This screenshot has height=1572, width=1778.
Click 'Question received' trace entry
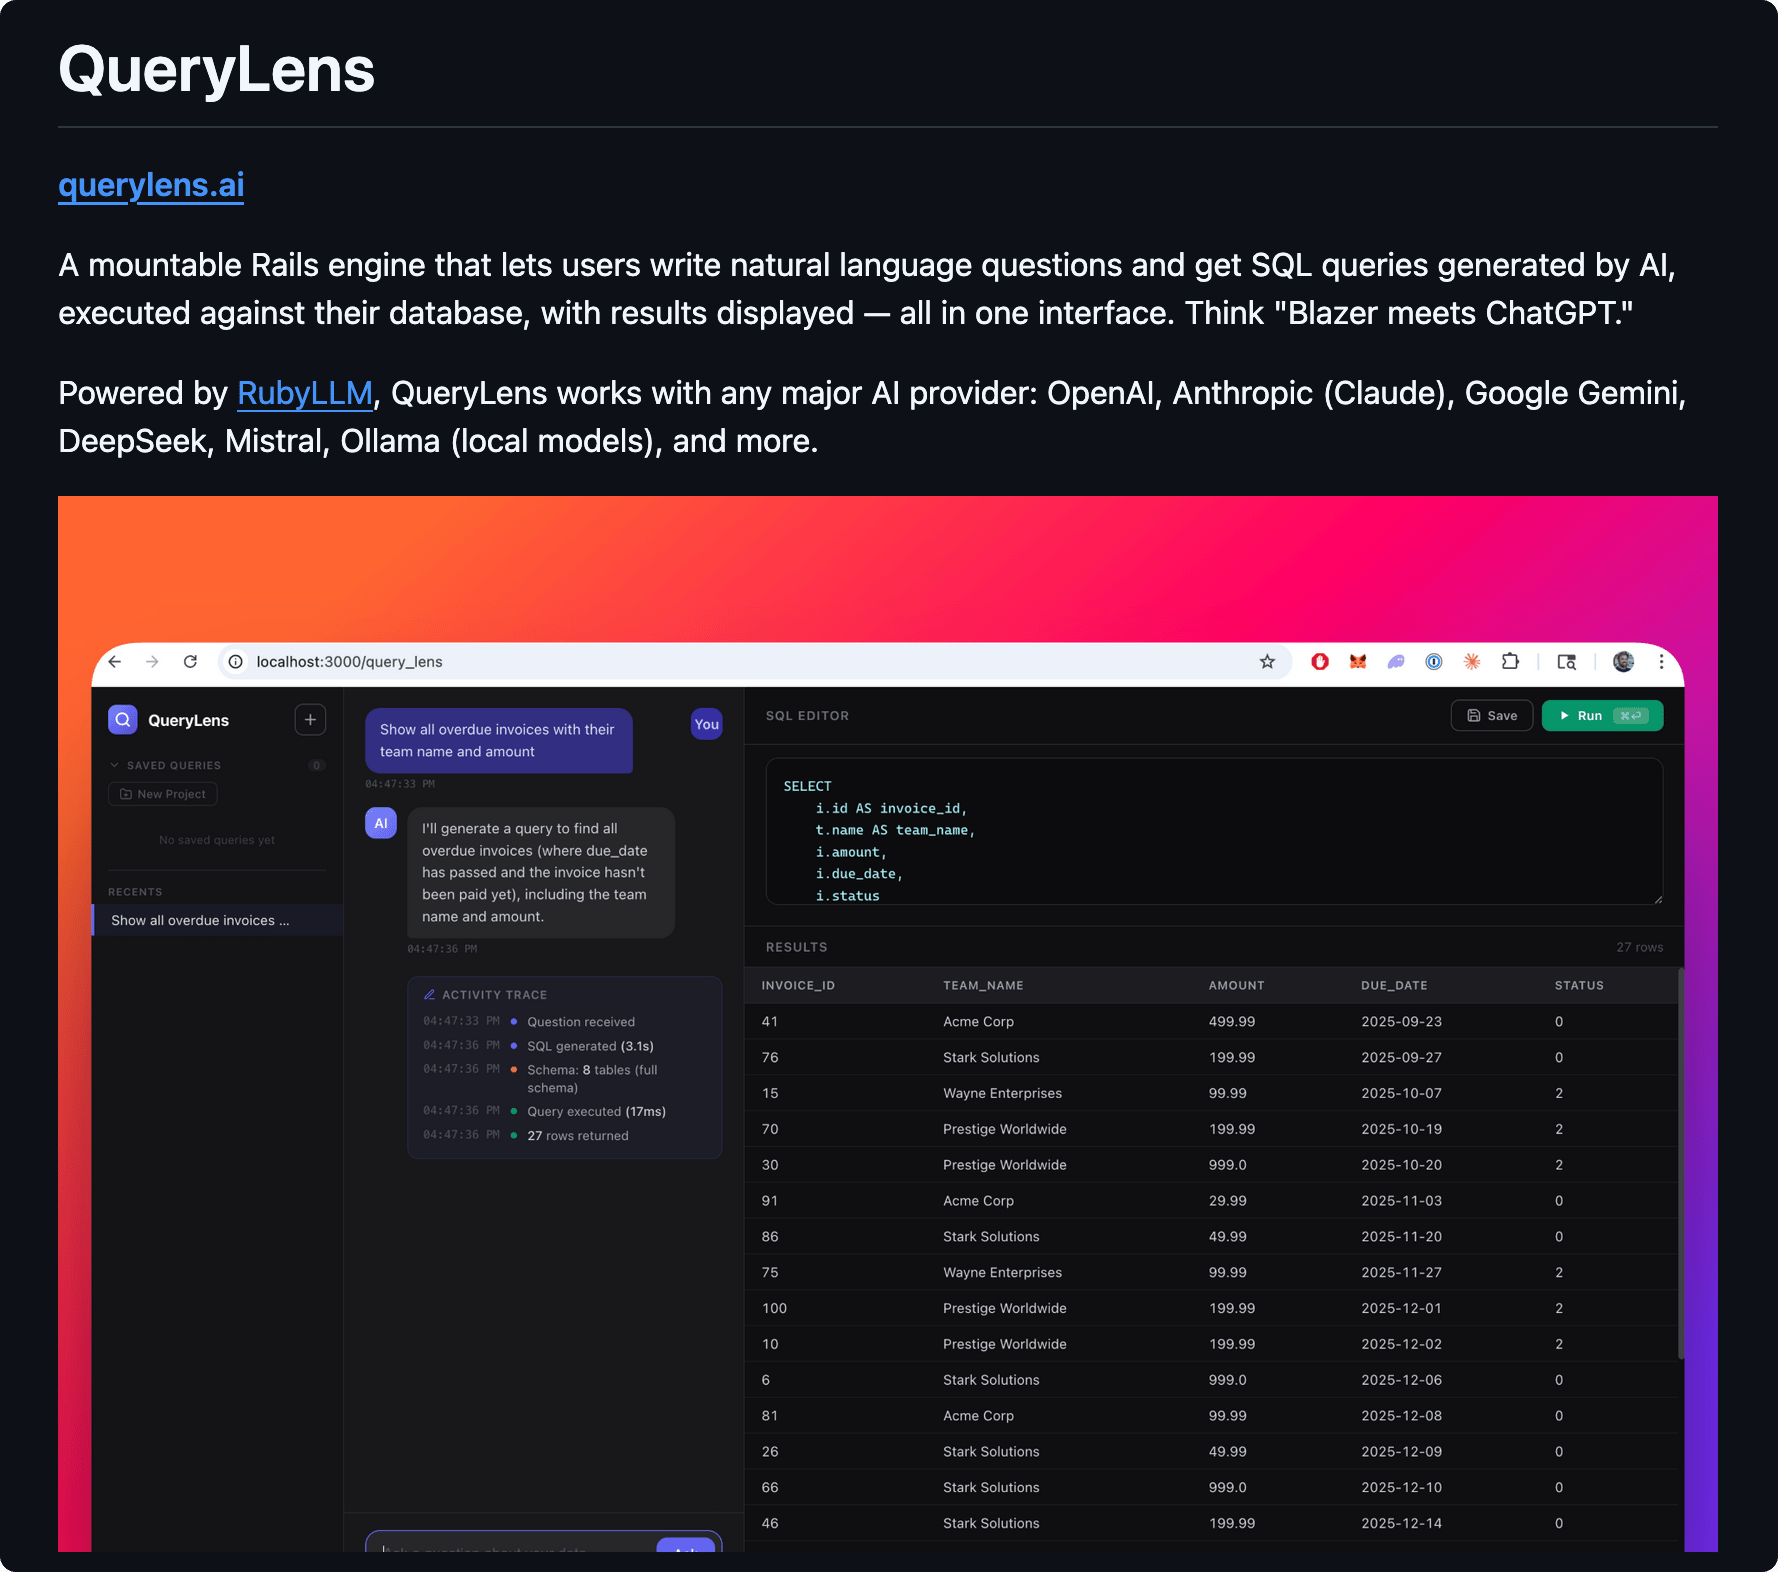(581, 1022)
